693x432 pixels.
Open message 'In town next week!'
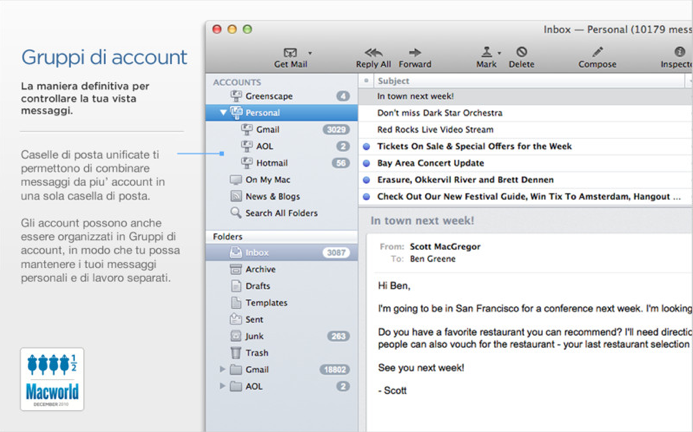coord(525,96)
